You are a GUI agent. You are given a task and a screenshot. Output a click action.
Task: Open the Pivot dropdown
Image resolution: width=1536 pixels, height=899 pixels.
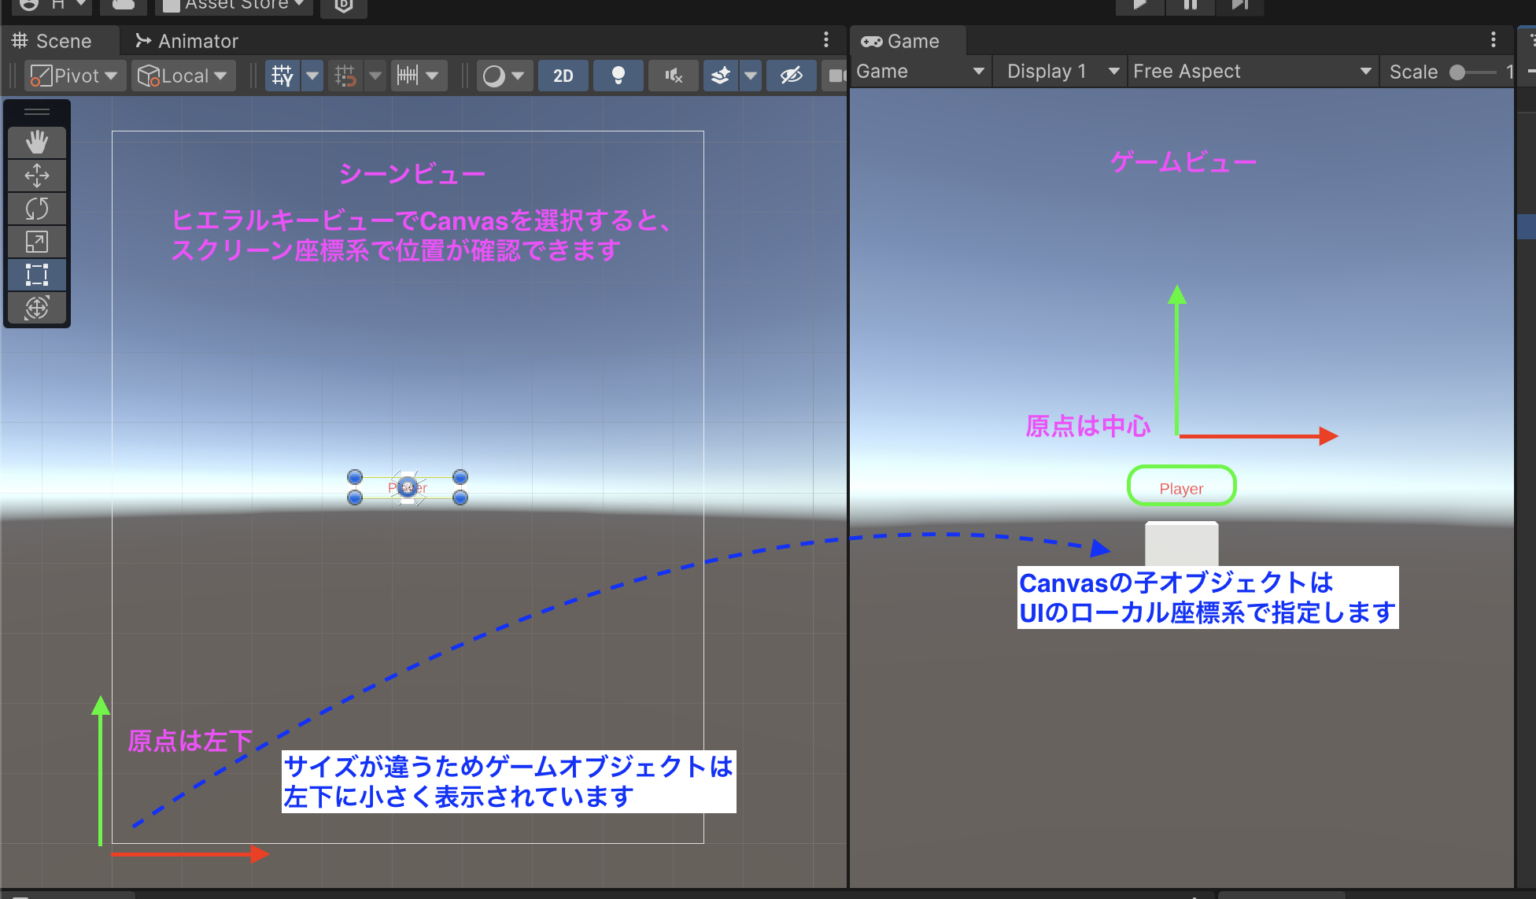coord(73,75)
